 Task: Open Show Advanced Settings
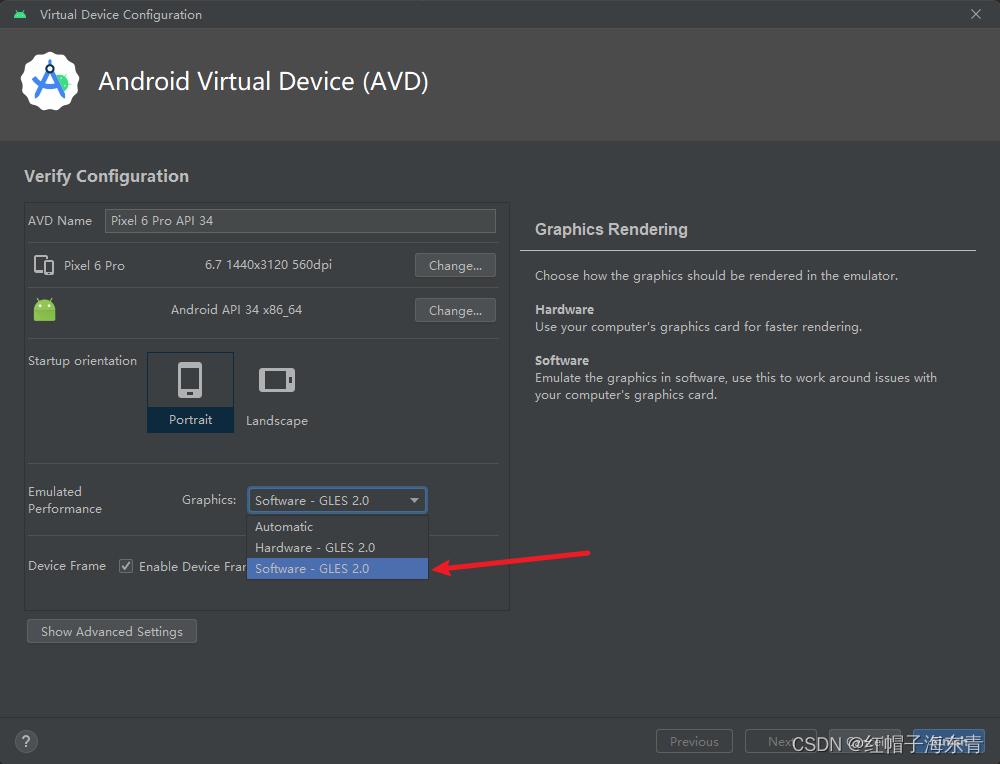click(112, 631)
